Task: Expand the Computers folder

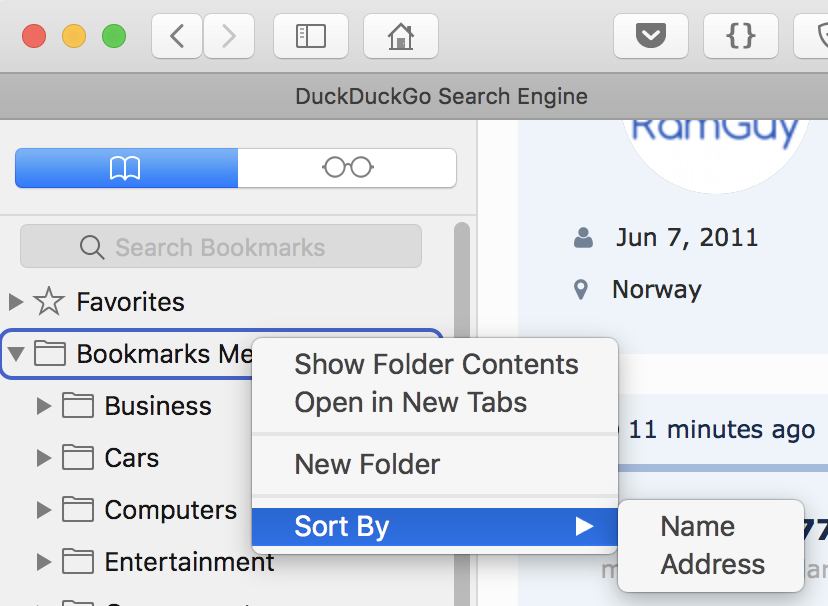Action: [x=43, y=510]
